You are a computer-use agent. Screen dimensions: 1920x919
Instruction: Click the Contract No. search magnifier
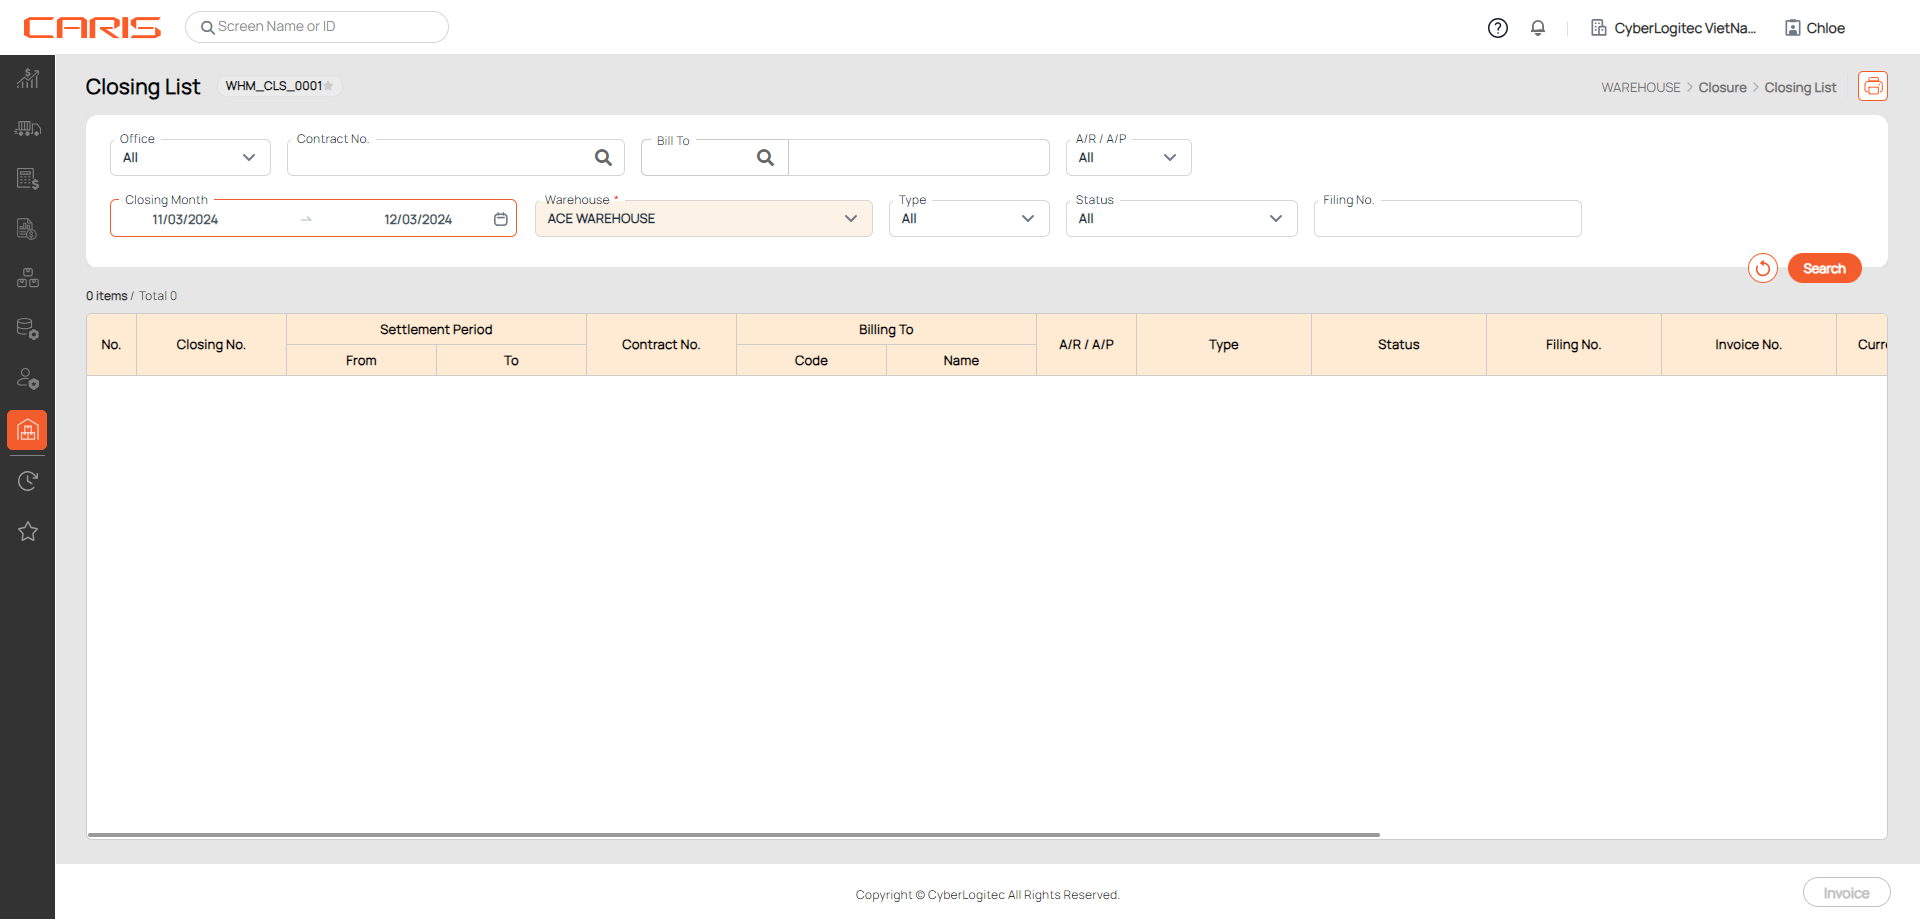(x=603, y=157)
